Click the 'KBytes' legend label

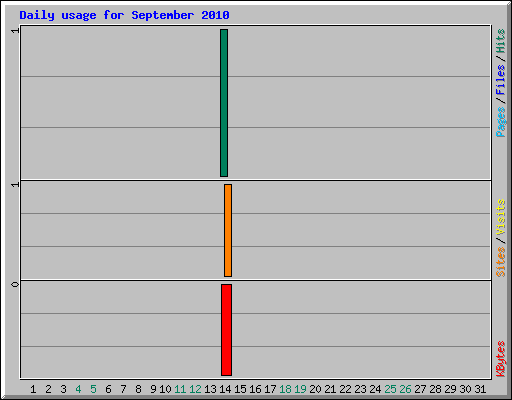(500, 359)
